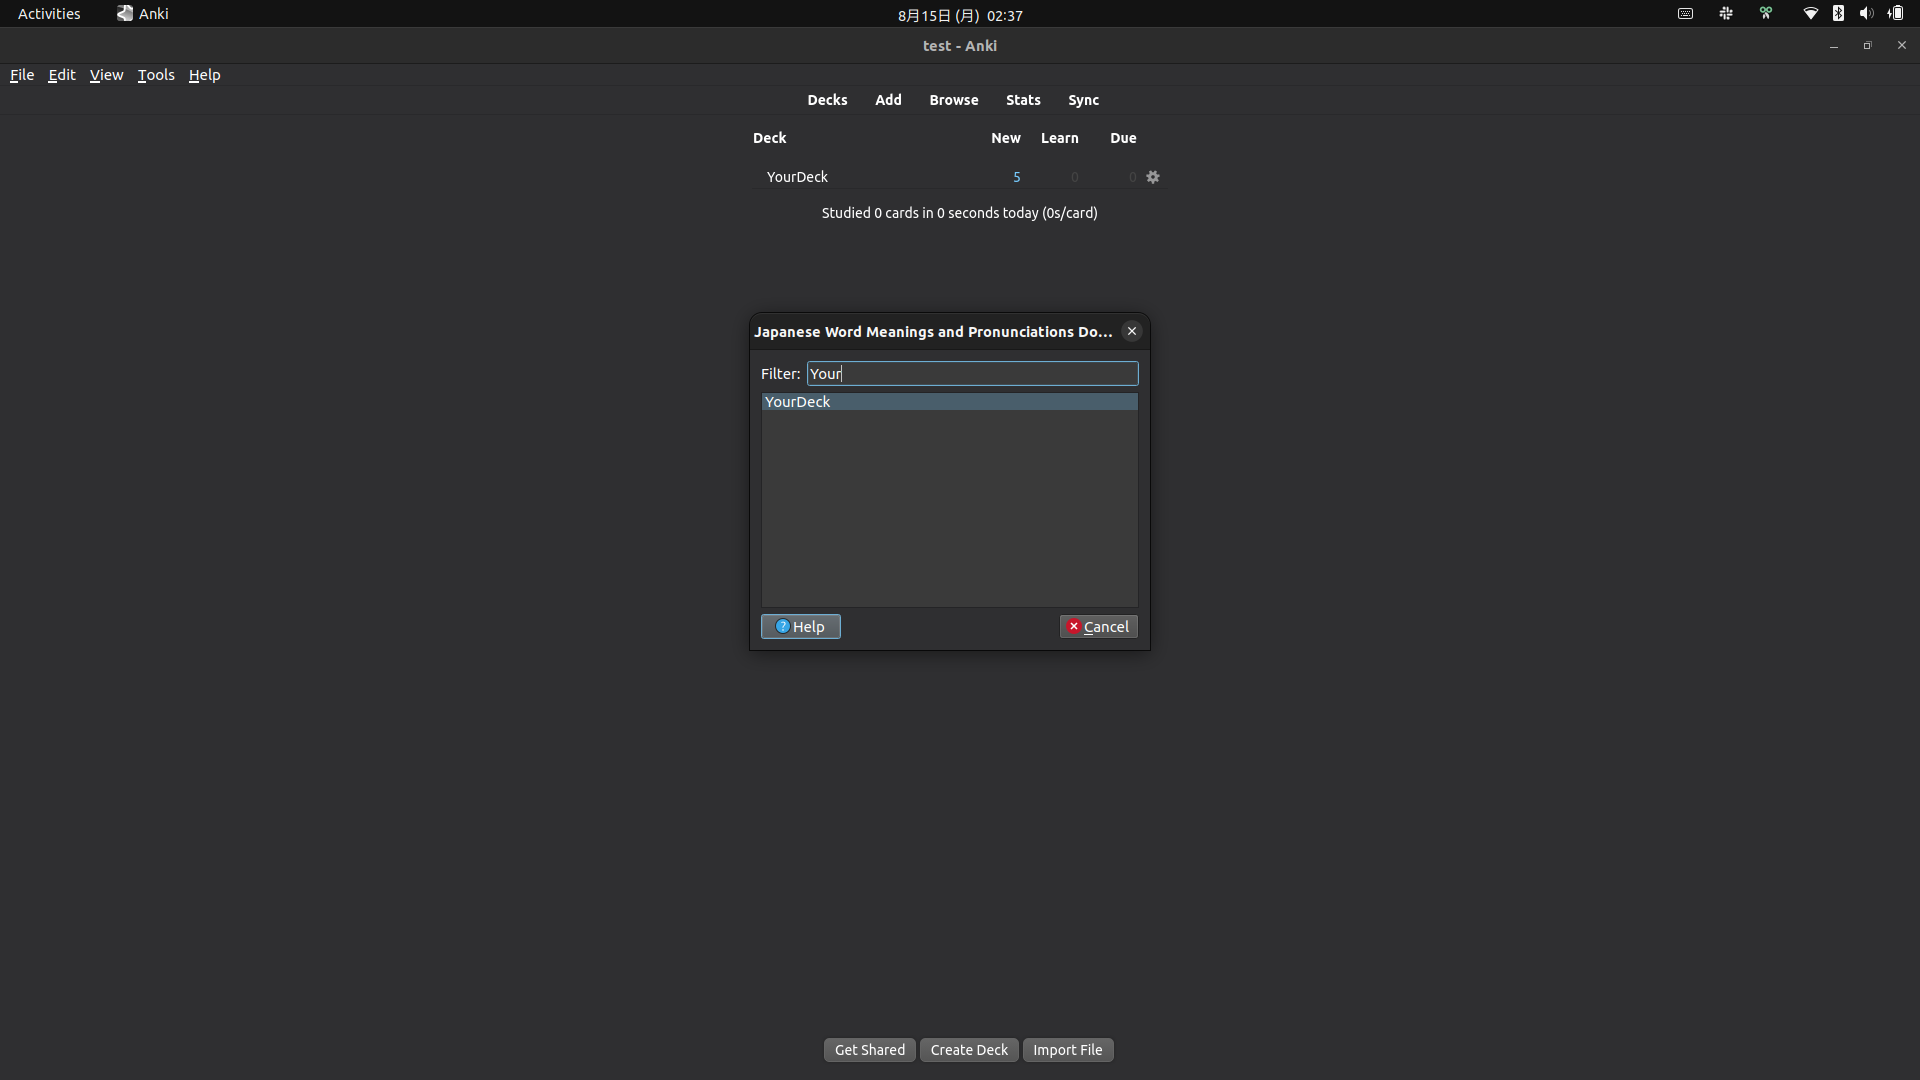Open the Wi-Fi status icon in the tray
1920x1080 pixels.
[x=1810, y=13]
